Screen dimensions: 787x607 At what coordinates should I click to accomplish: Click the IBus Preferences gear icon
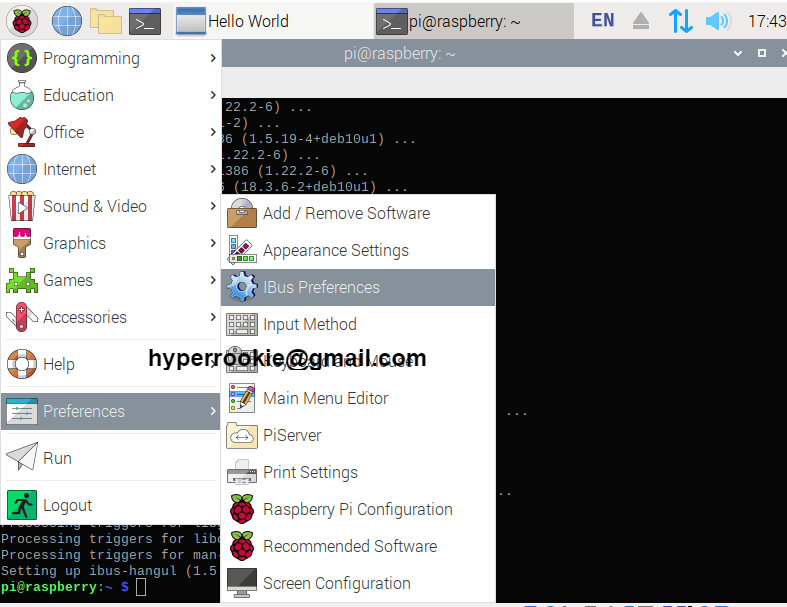242,287
